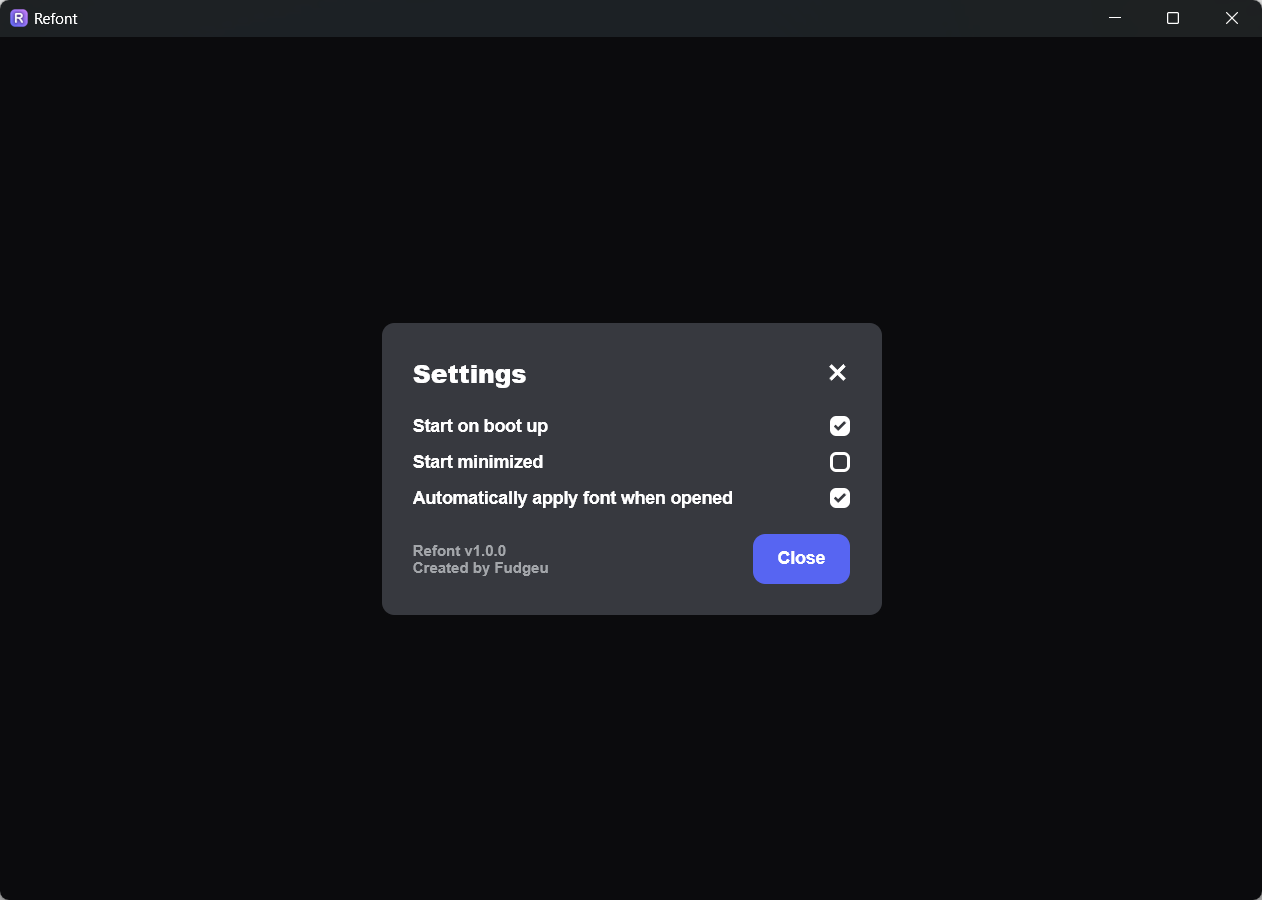Click the Refont title text
Image resolution: width=1262 pixels, height=900 pixels.
55,18
